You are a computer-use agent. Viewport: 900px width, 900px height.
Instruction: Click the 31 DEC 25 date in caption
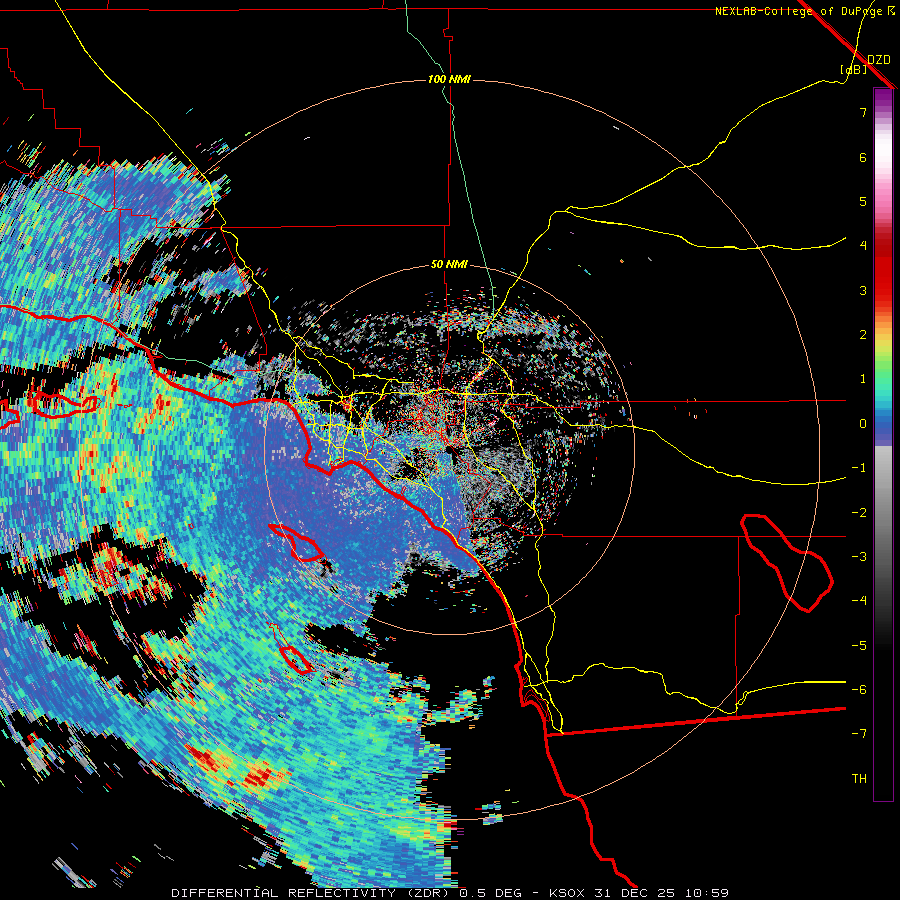(636, 893)
